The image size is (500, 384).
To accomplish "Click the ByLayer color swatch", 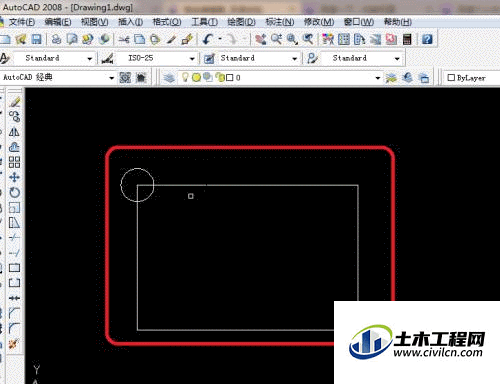I will pyautogui.click(x=451, y=78).
